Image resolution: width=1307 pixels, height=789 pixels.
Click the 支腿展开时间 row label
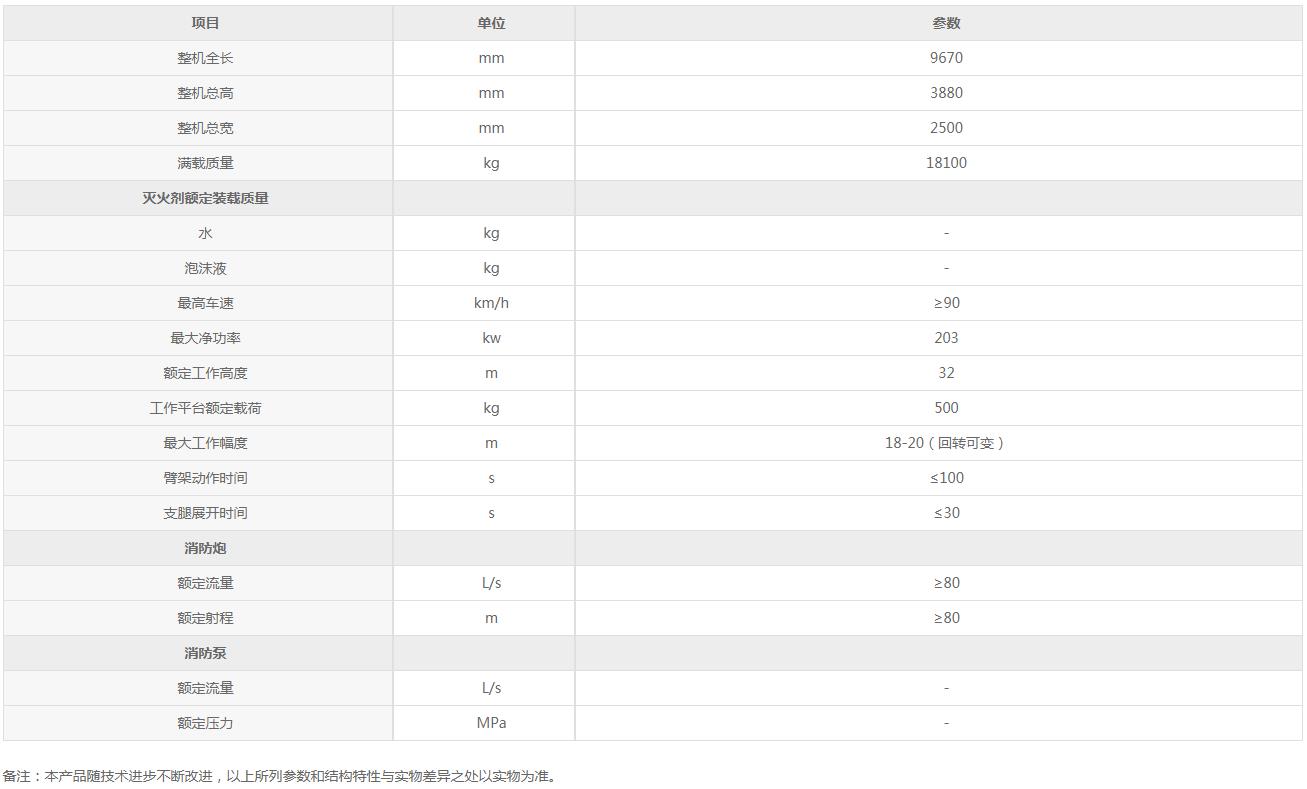point(205,513)
